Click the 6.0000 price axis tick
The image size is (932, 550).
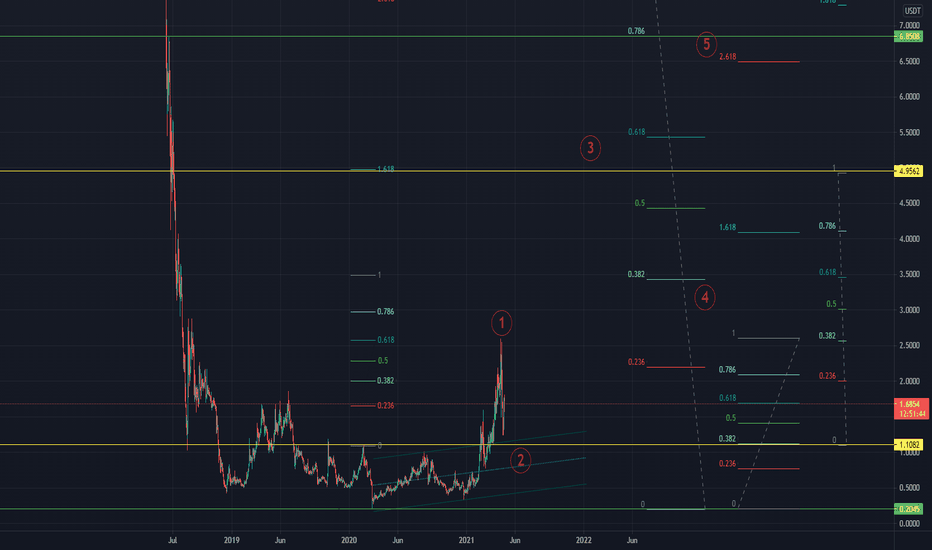(909, 97)
